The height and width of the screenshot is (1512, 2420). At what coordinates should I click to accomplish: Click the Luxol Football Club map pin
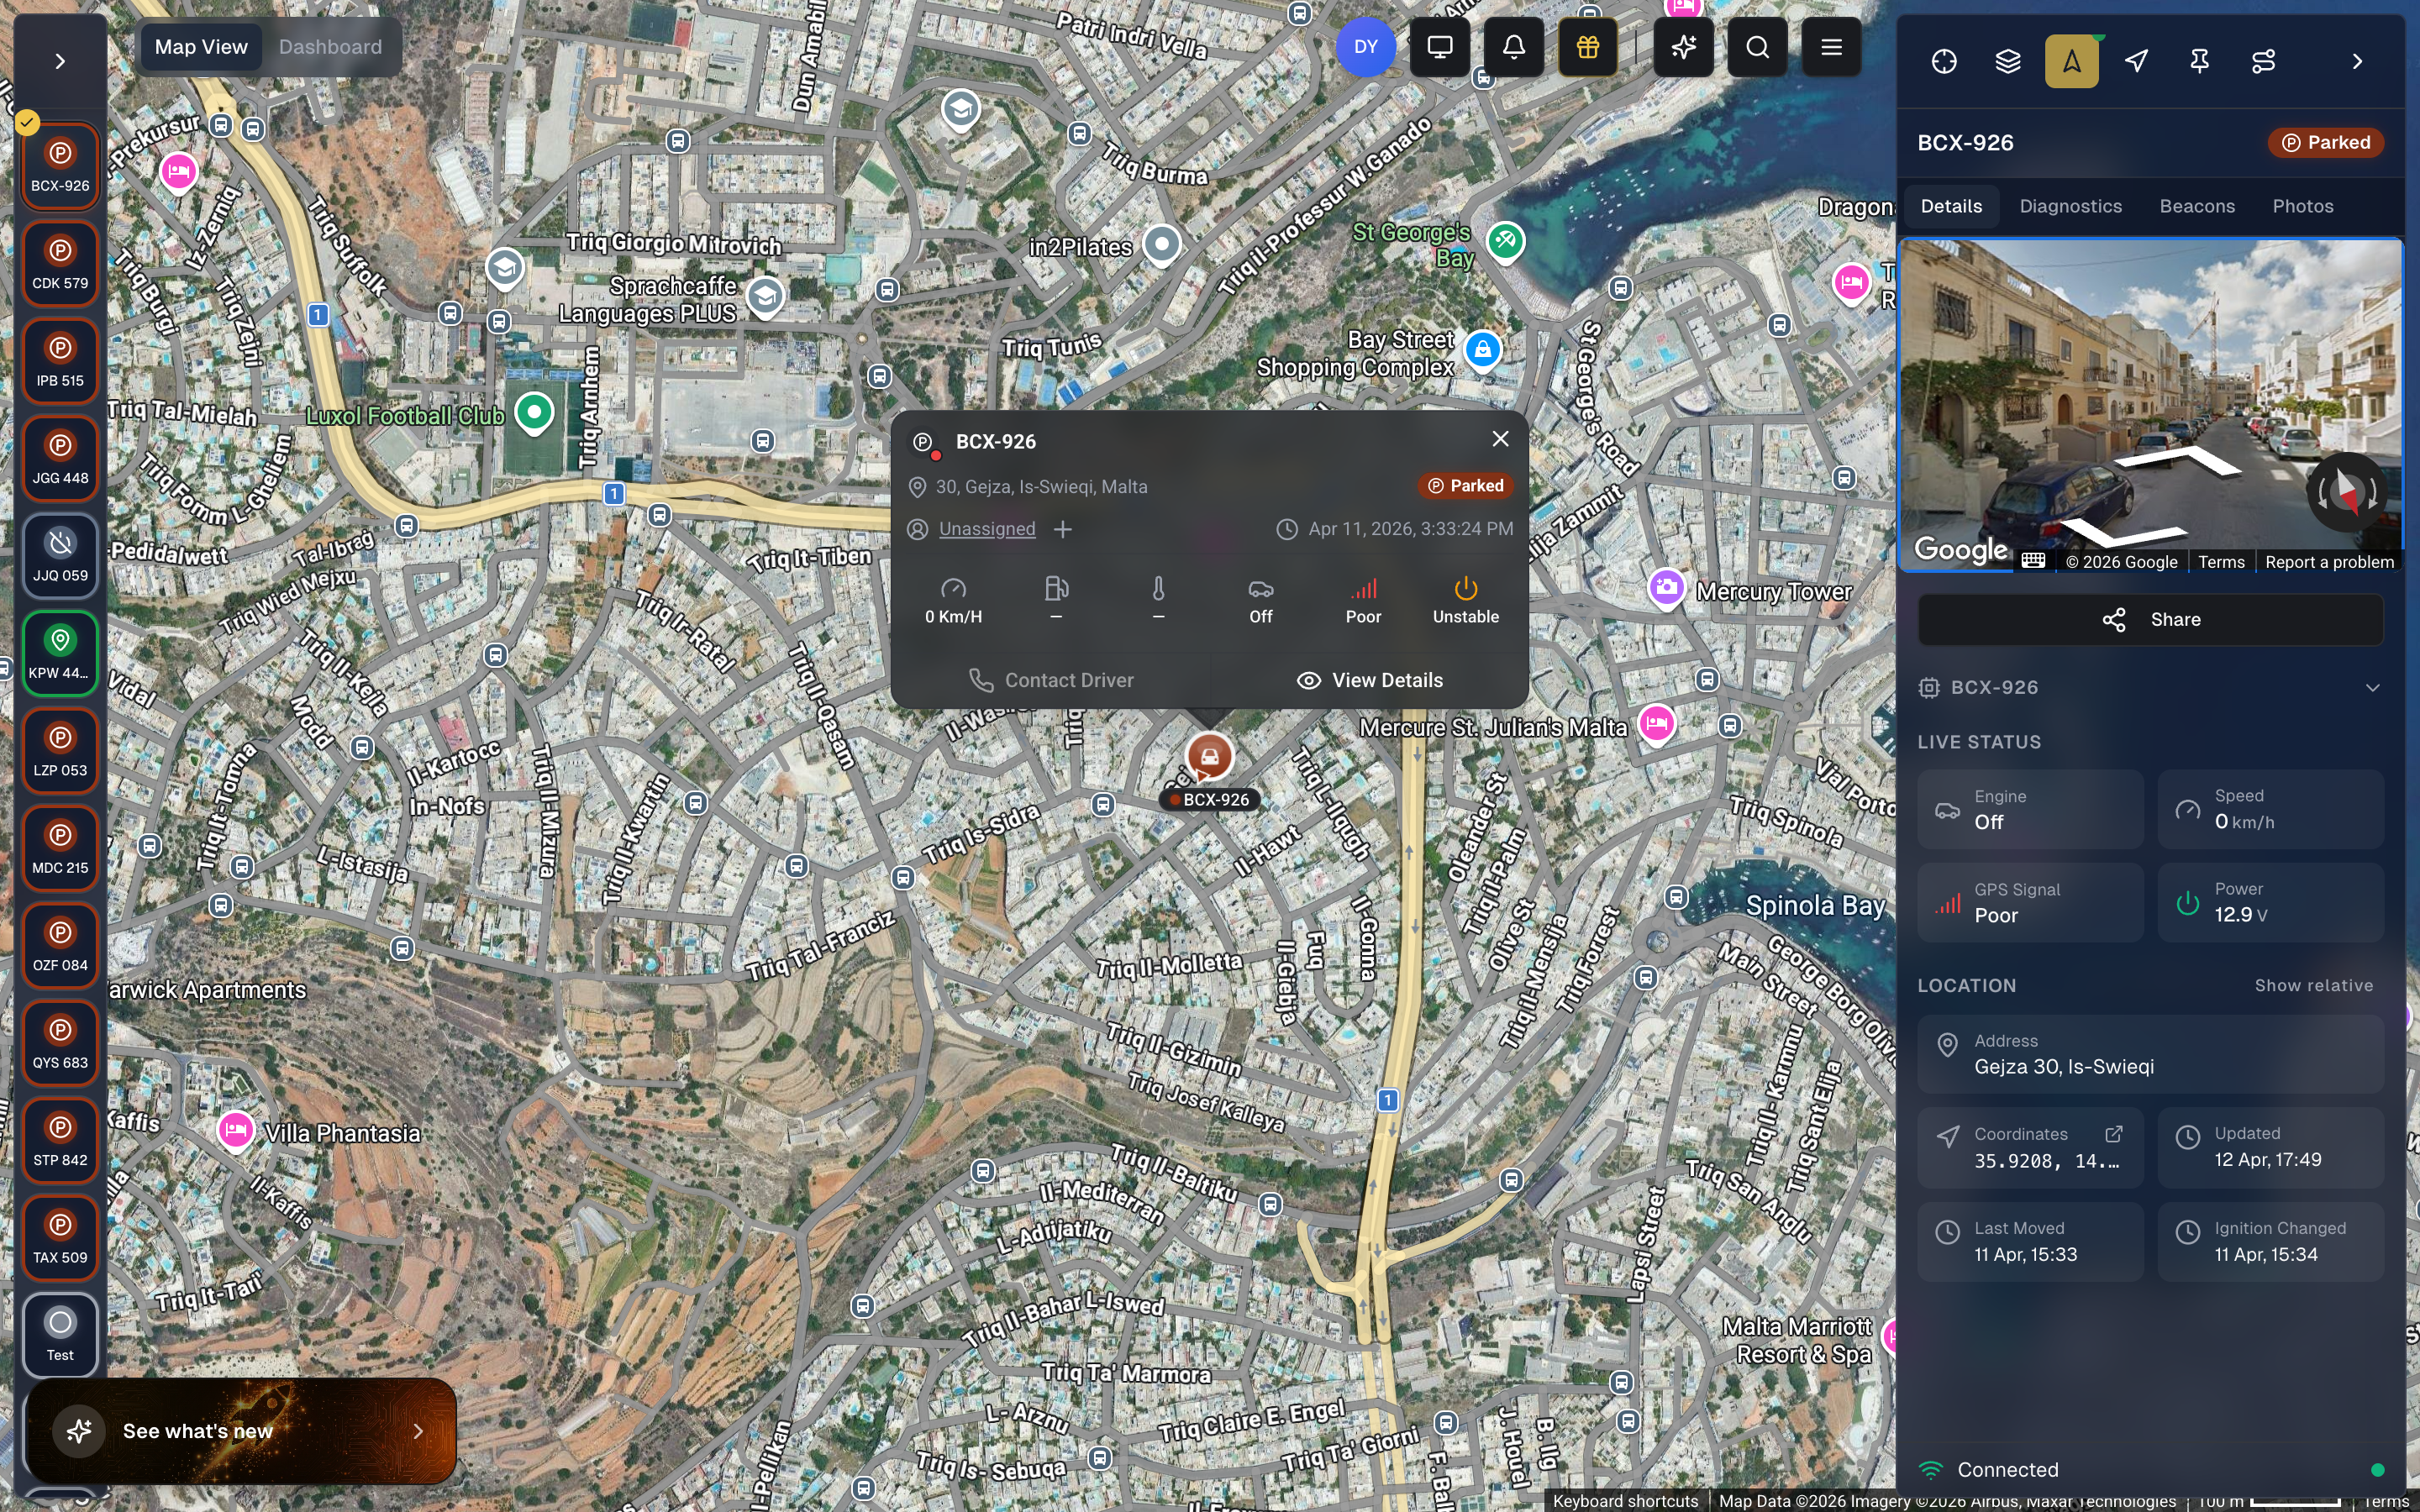pyautogui.click(x=534, y=412)
